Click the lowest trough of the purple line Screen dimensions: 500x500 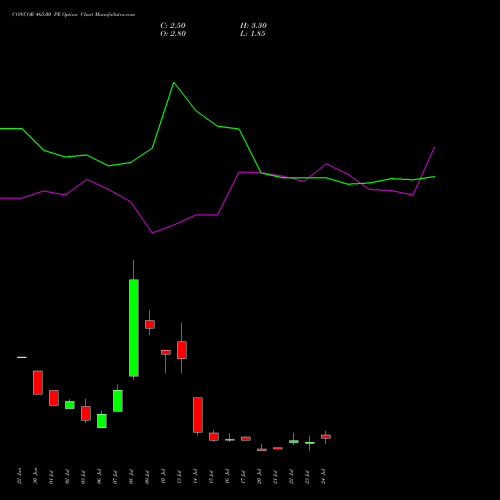152,233
